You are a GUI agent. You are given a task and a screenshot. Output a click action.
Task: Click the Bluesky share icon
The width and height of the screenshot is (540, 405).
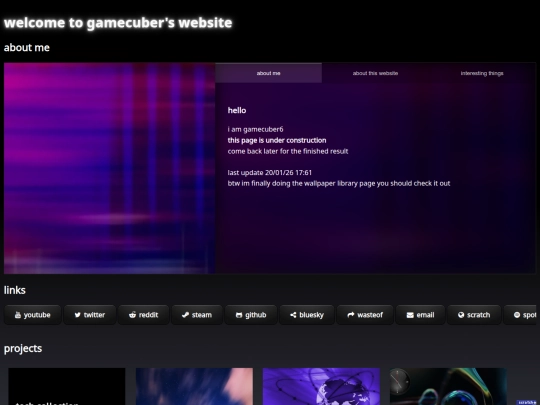[x=293, y=315]
